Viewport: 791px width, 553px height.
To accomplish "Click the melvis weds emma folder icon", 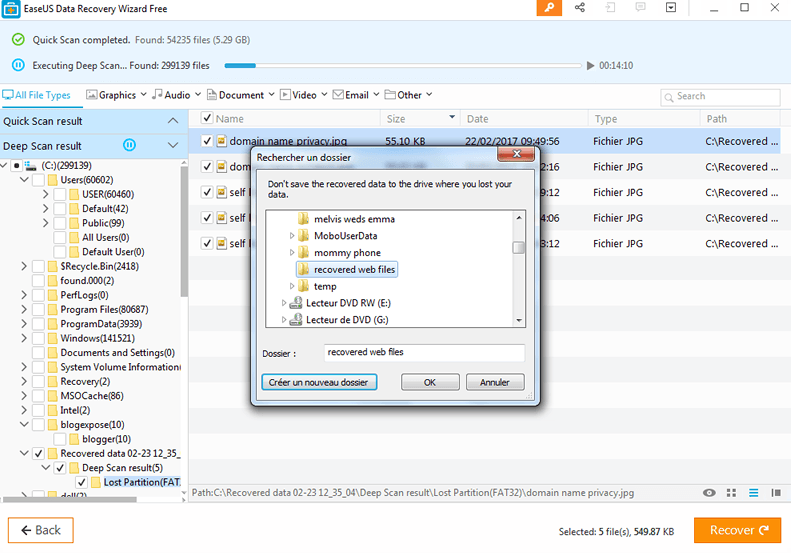I will (x=303, y=218).
